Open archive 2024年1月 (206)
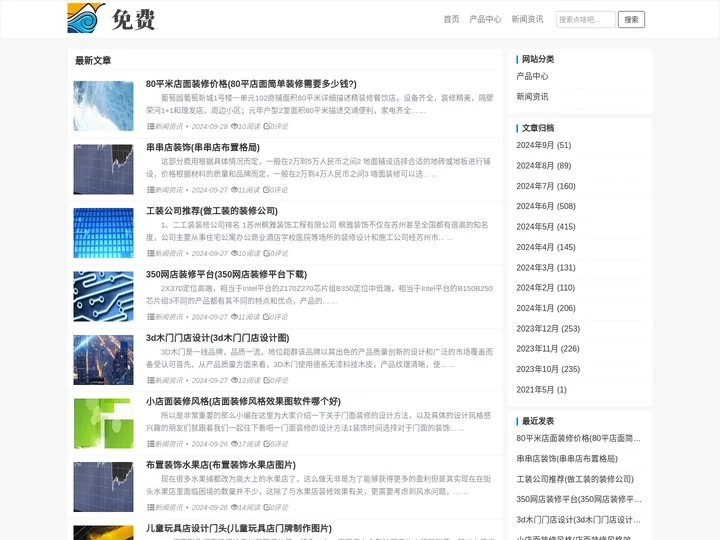The image size is (720, 540). click(x=546, y=308)
